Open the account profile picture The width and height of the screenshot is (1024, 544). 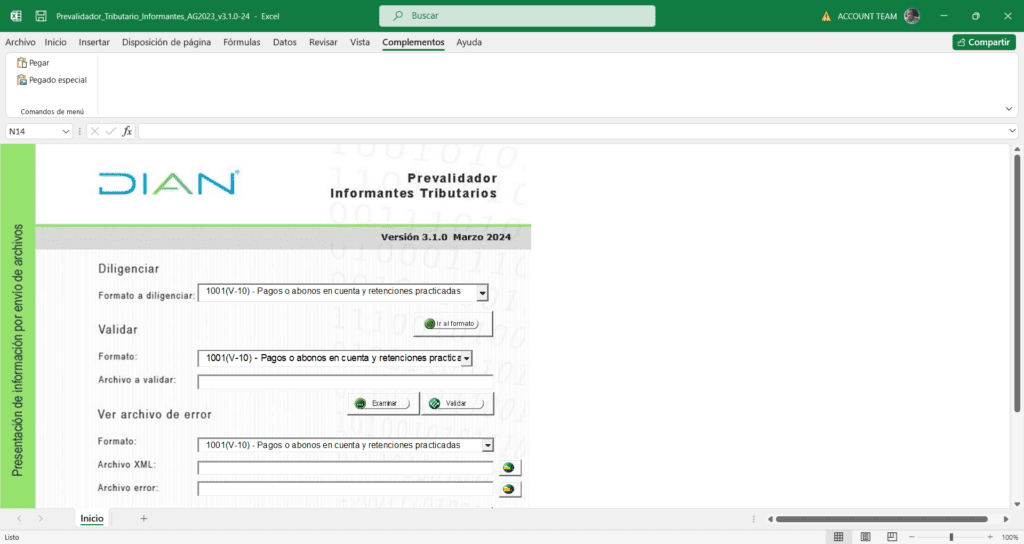912,16
